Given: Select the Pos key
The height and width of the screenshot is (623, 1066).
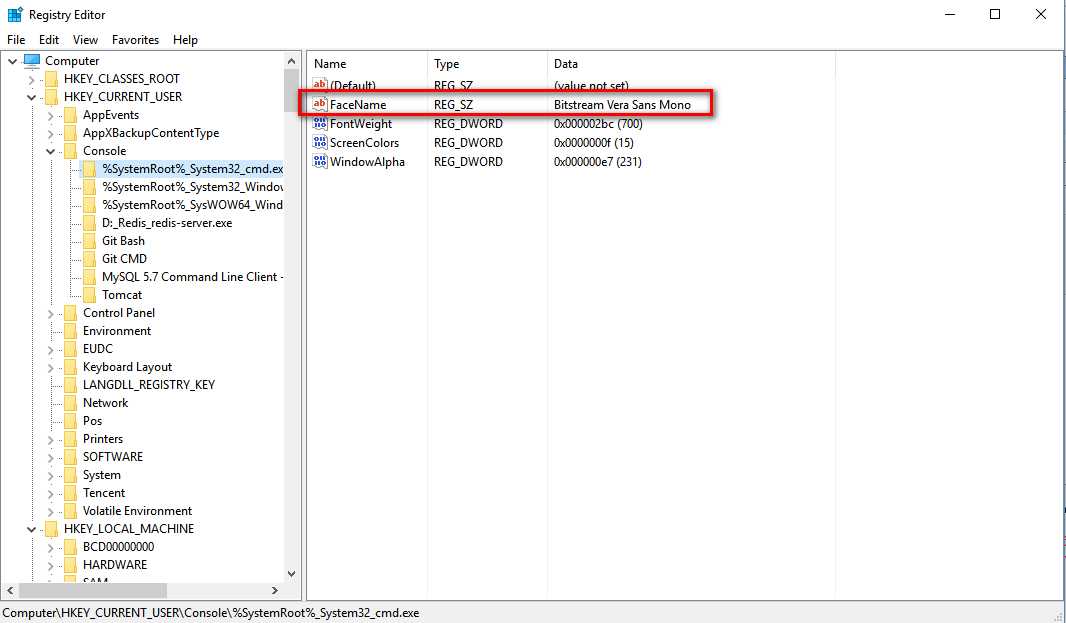Looking at the screenshot, I should [x=92, y=421].
